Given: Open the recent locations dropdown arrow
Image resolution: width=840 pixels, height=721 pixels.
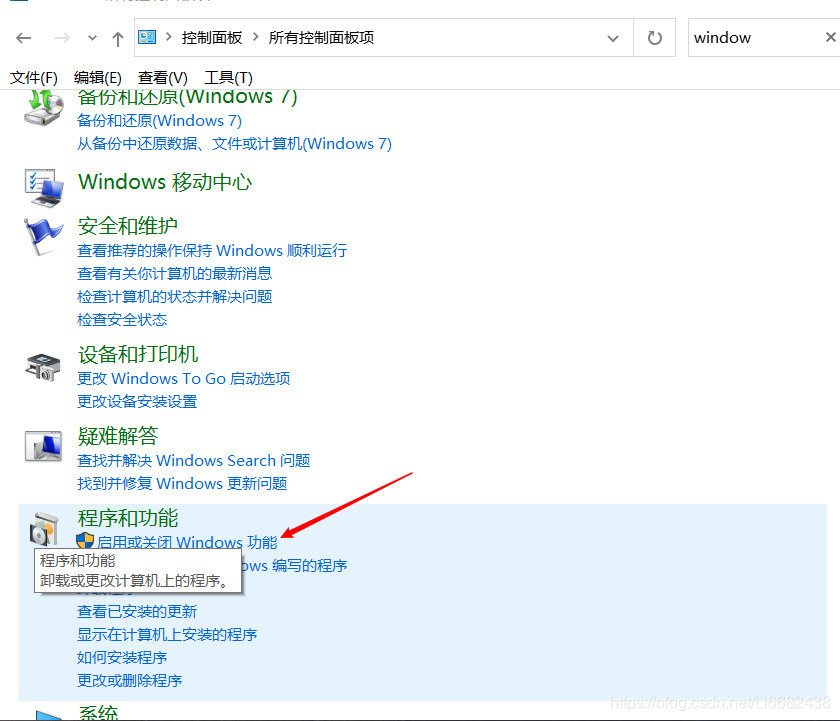Looking at the screenshot, I should 92,38.
